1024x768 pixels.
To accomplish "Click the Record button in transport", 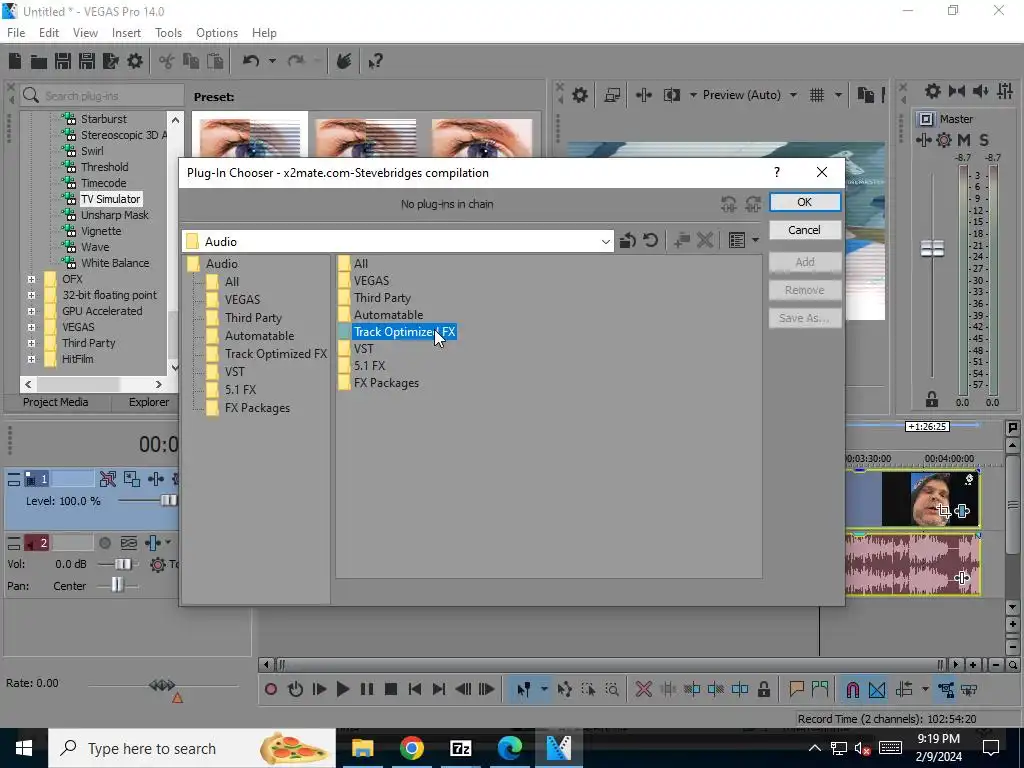I will point(271,690).
